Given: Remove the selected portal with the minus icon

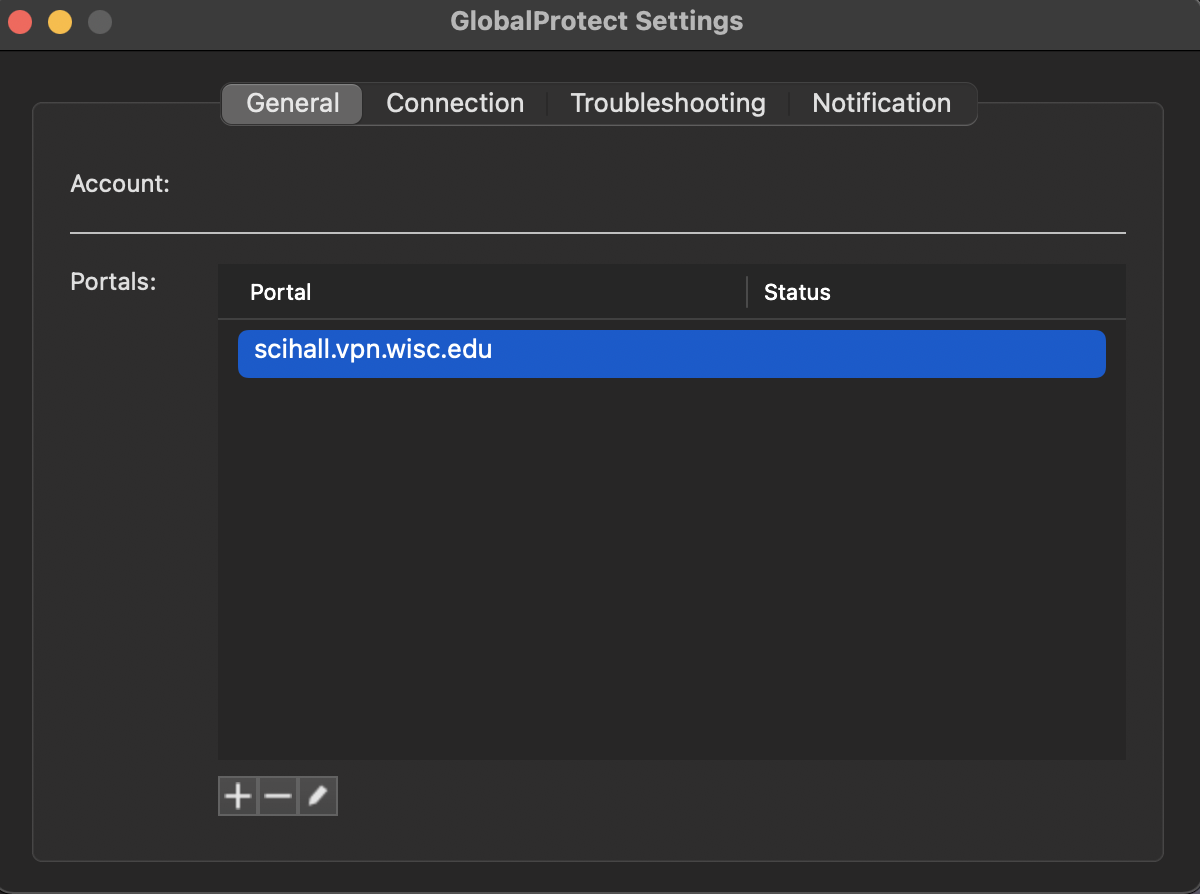Looking at the screenshot, I should coord(278,796).
